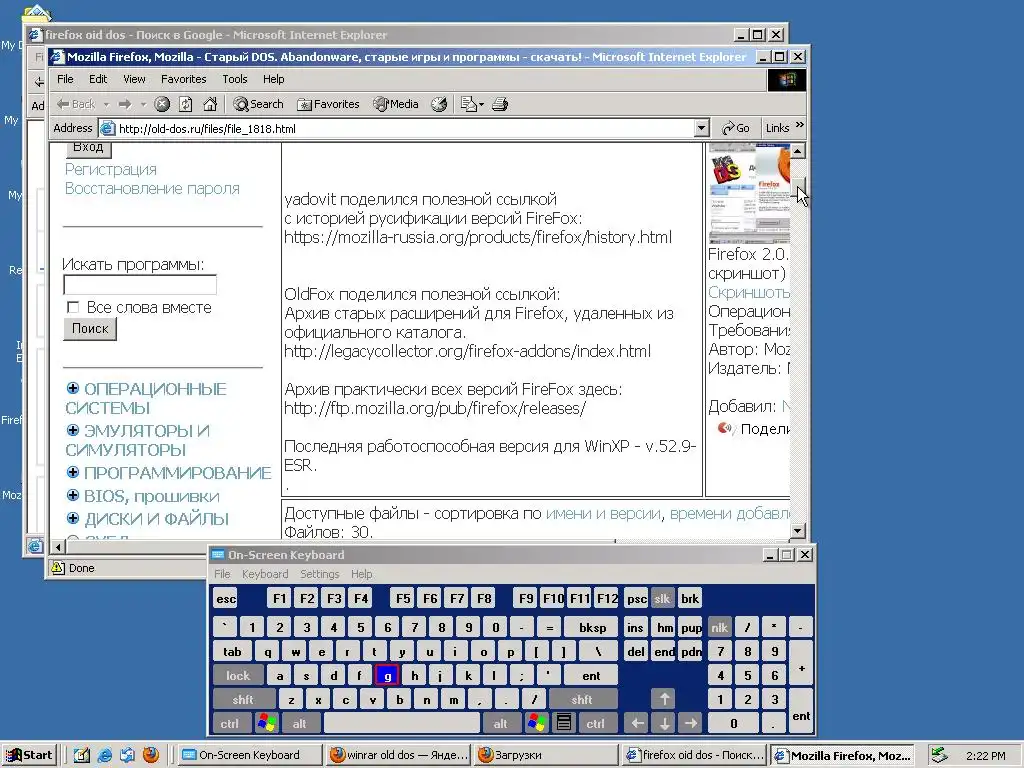1024x768 pixels.
Task: Open the address bar dropdown arrow
Action: pos(701,128)
